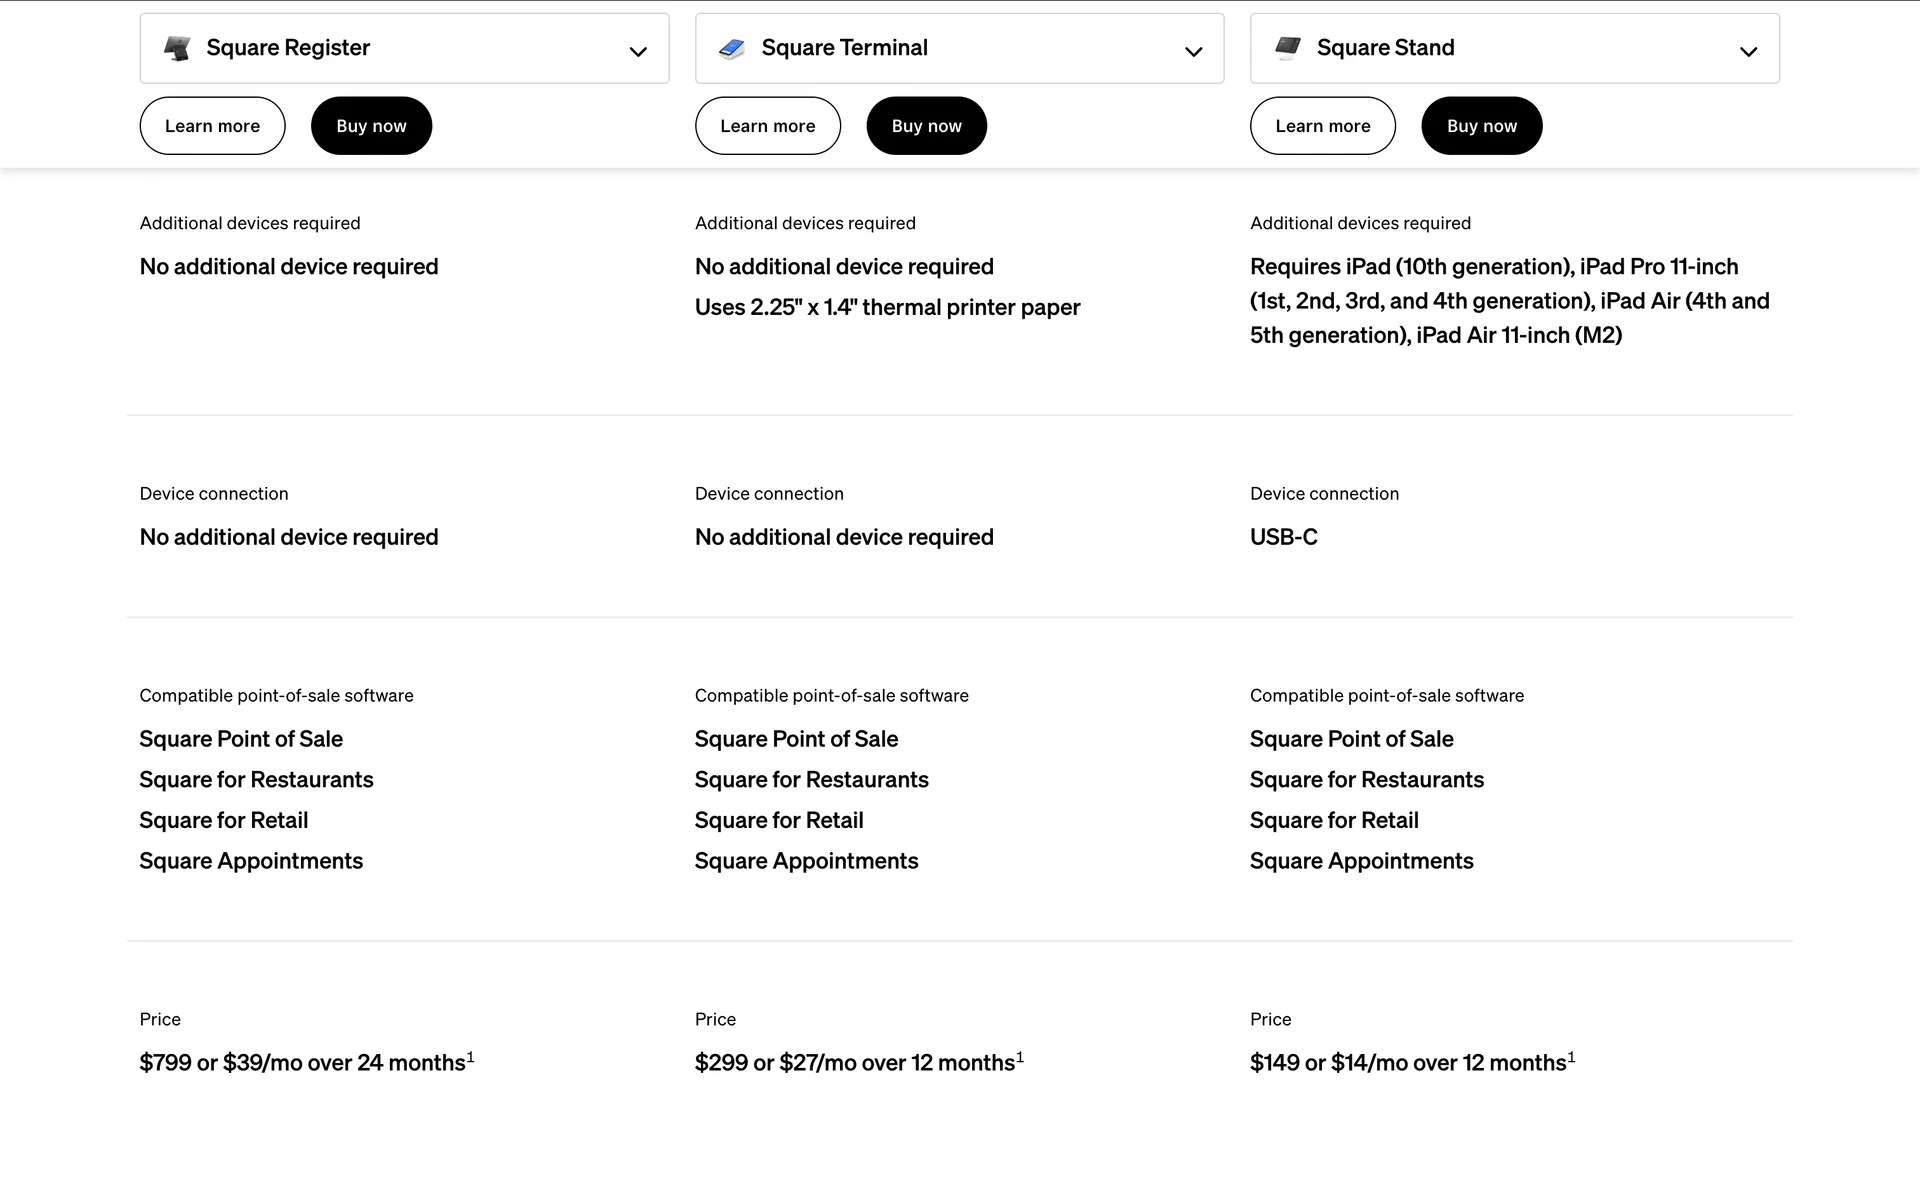Click the thermal printer paper size text
This screenshot has width=1920, height=1200.
click(x=887, y=308)
